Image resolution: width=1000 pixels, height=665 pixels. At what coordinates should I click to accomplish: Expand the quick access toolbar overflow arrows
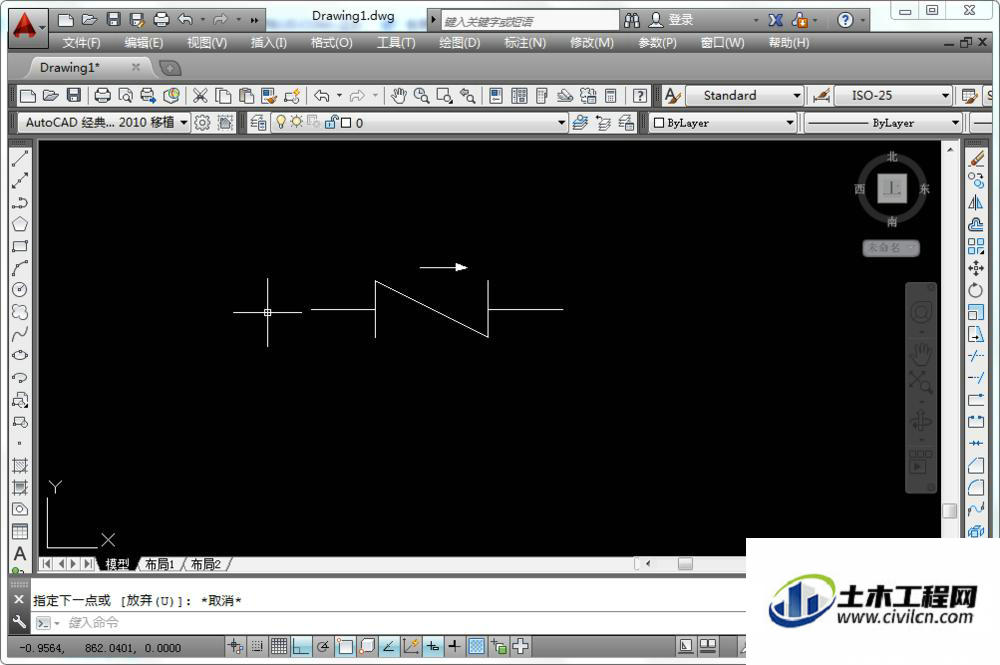254,20
